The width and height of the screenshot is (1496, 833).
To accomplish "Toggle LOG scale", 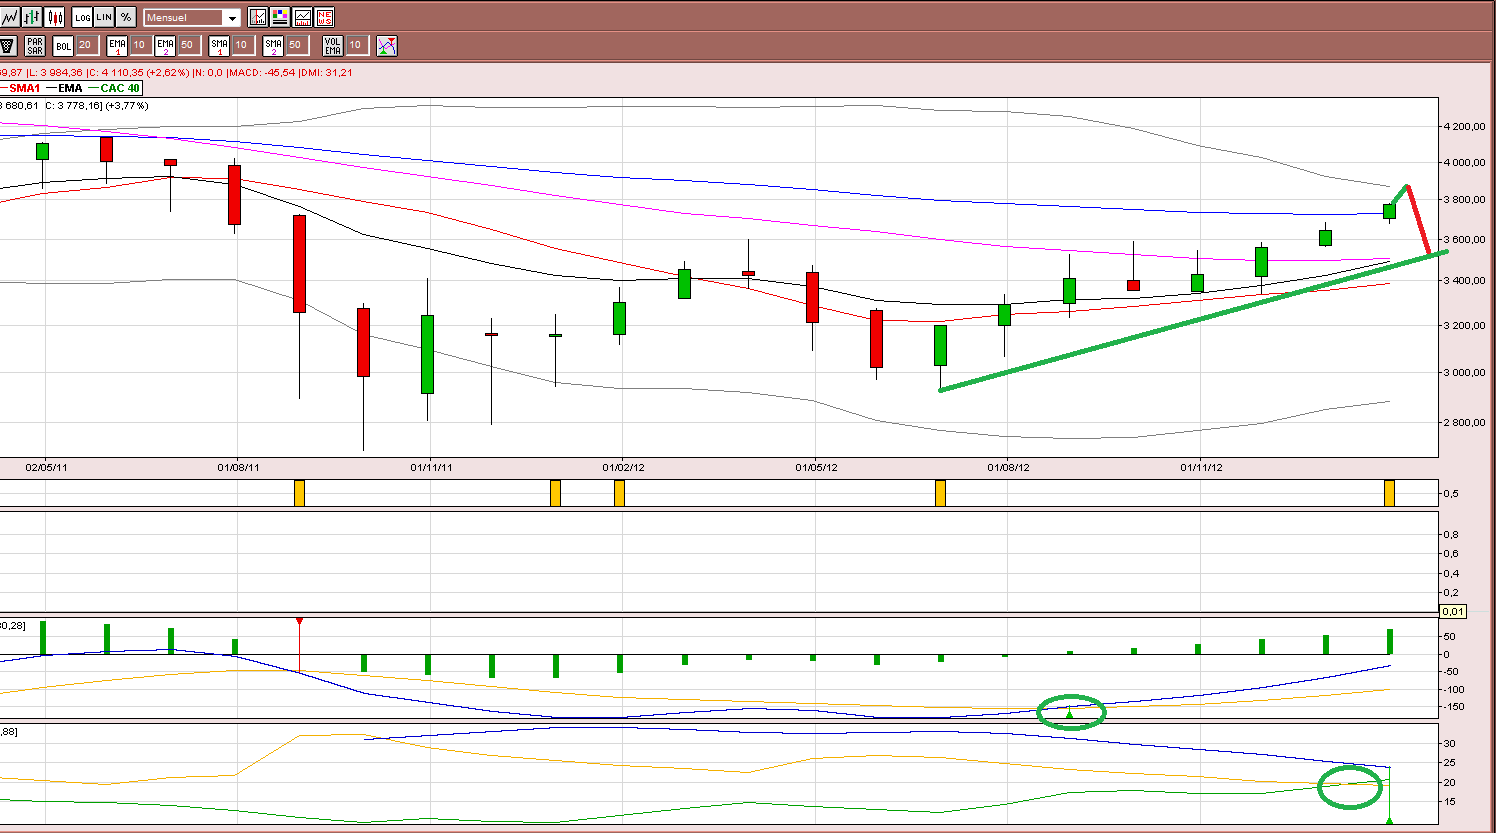I will click(x=82, y=17).
